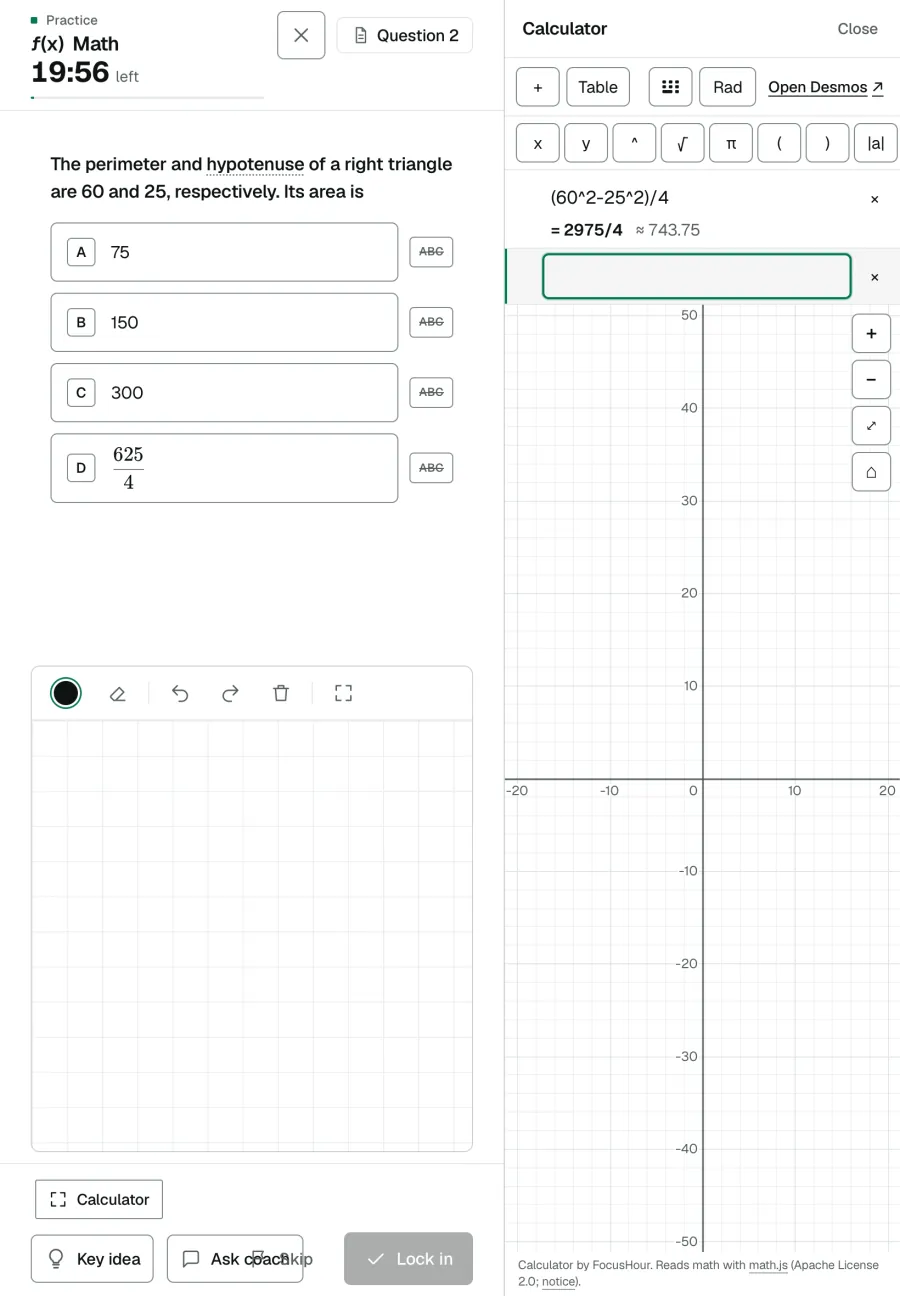Select the (60^2-25^2)/4 expression
This screenshot has height=1296, width=900.
[610, 198]
